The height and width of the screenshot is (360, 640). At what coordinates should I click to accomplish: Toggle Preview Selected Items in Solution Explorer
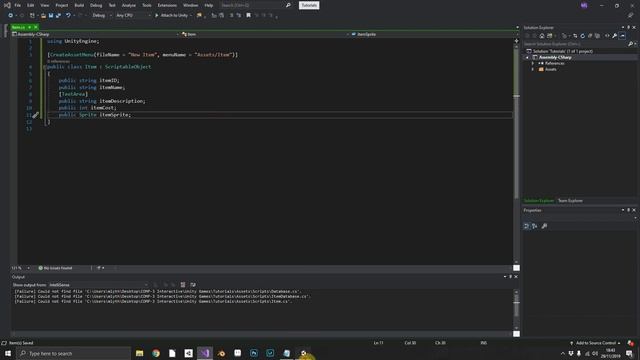point(622,36)
